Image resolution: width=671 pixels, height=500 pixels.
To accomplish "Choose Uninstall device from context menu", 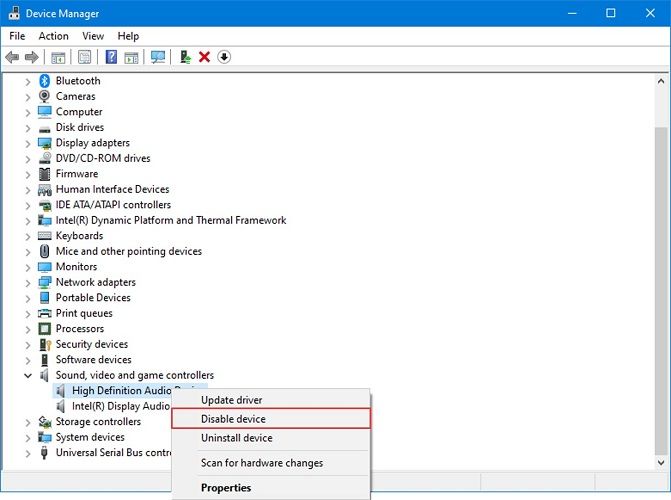I will click(x=271, y=438).
